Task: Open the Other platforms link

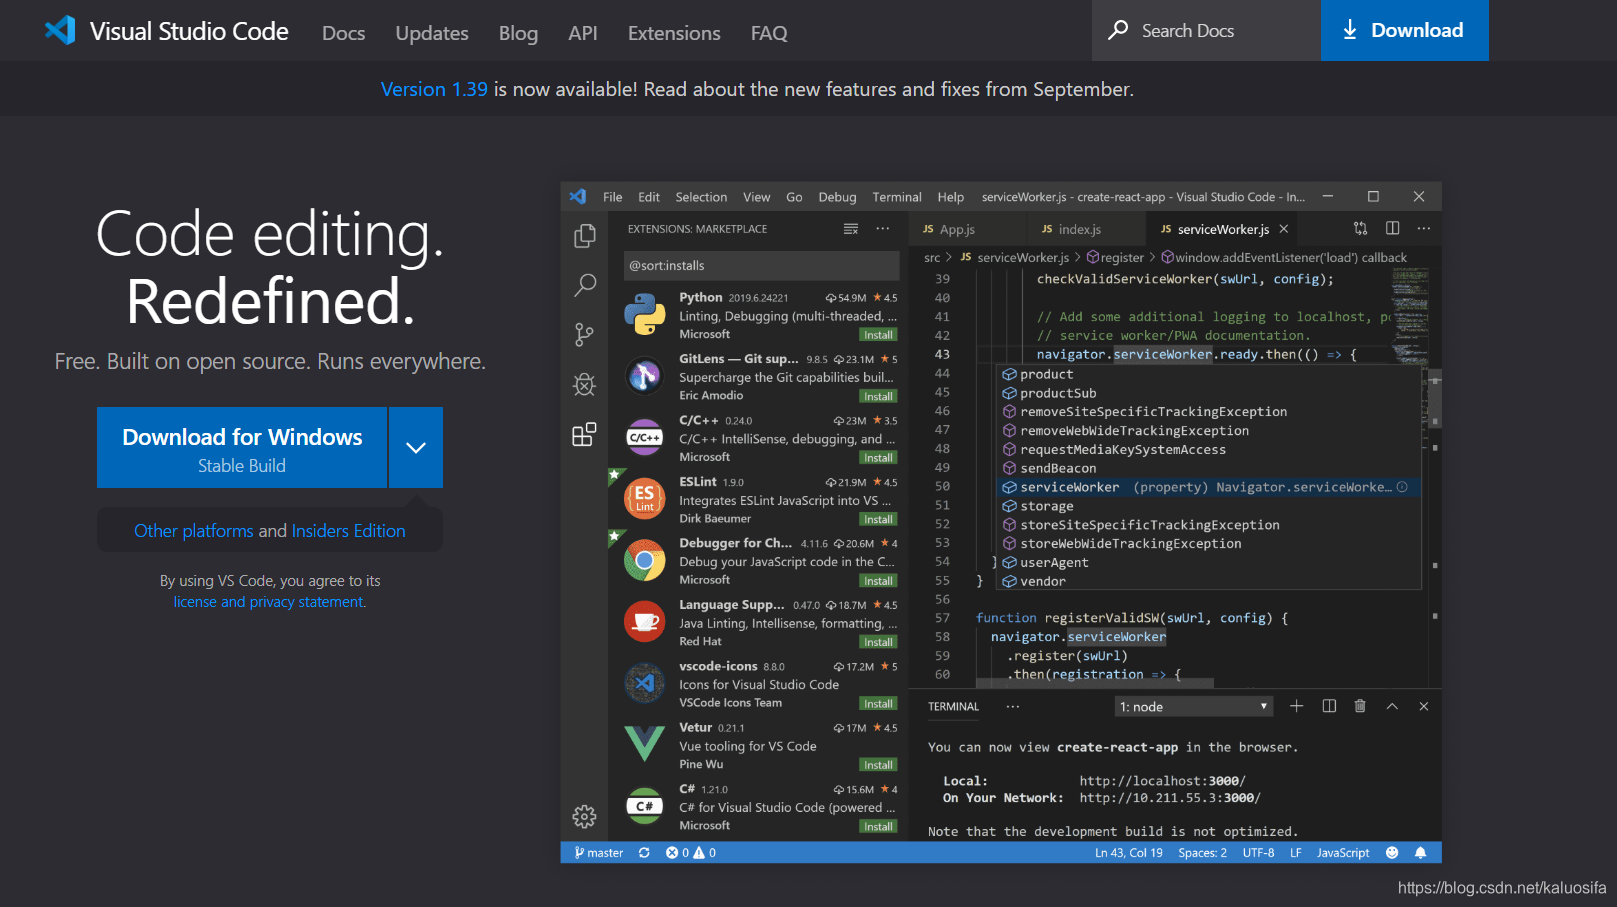Action: (194, 531)
